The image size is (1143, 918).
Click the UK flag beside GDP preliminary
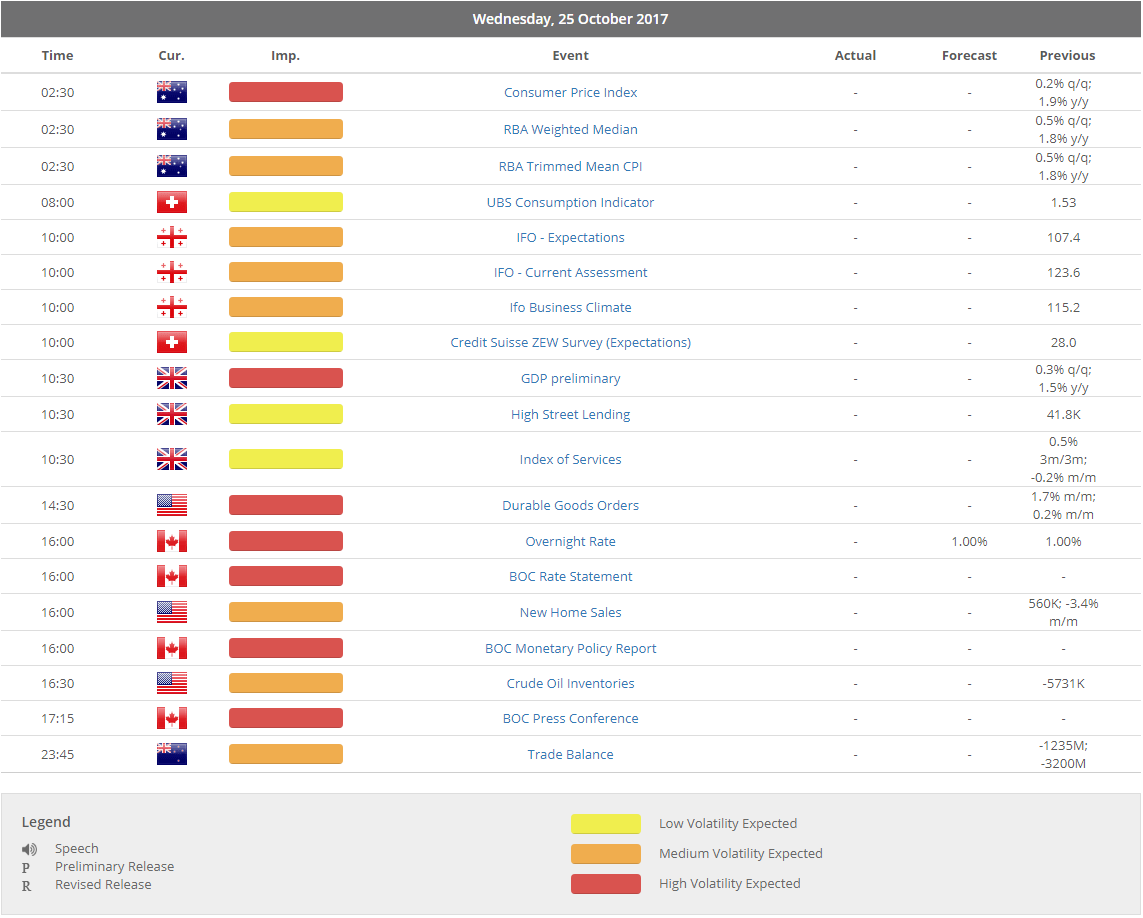point(171,378)
